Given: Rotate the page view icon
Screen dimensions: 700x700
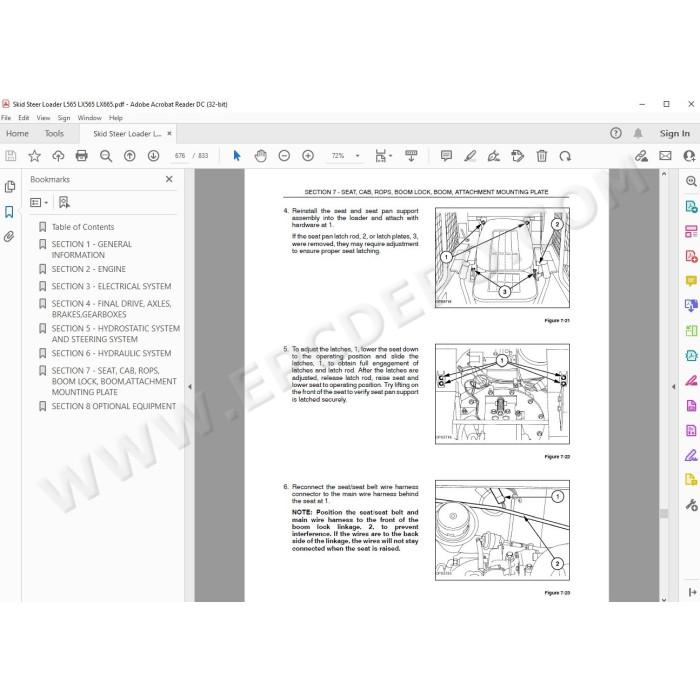Looking at the screenshot, I should (565, 156).
